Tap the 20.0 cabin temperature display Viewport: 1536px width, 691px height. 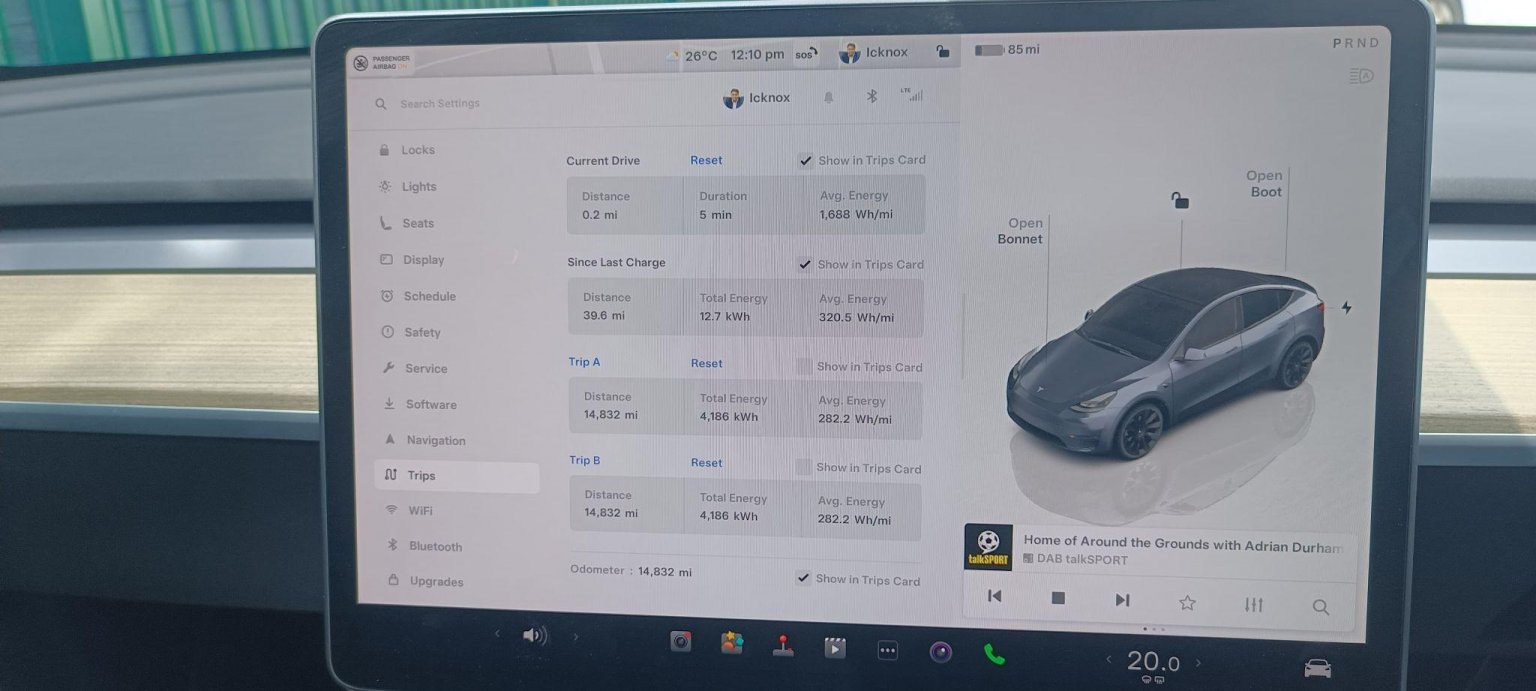[1153, 662]
